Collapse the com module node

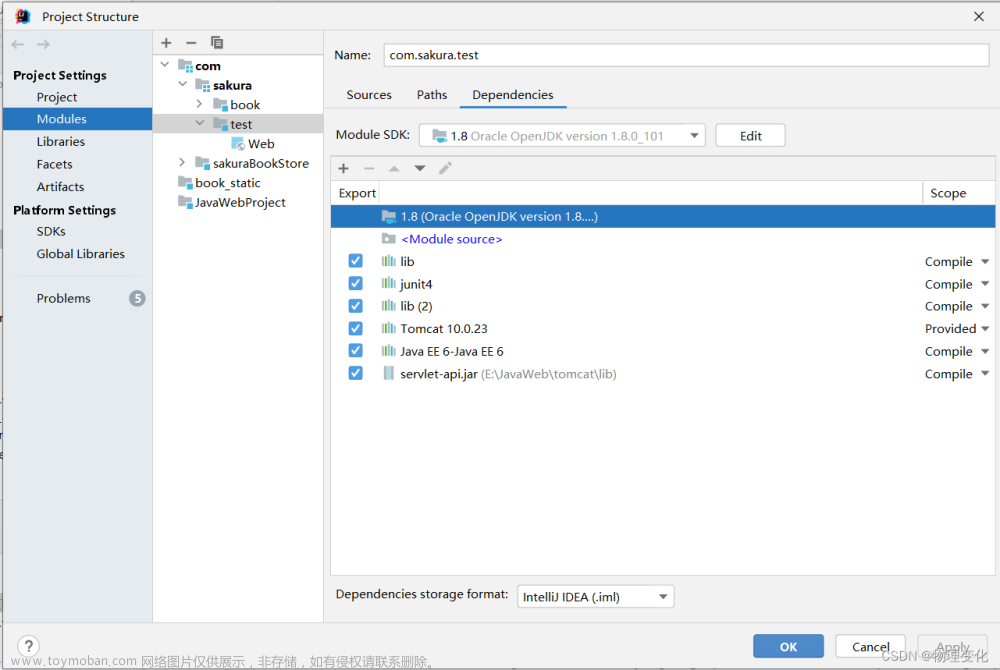point(165,64)
